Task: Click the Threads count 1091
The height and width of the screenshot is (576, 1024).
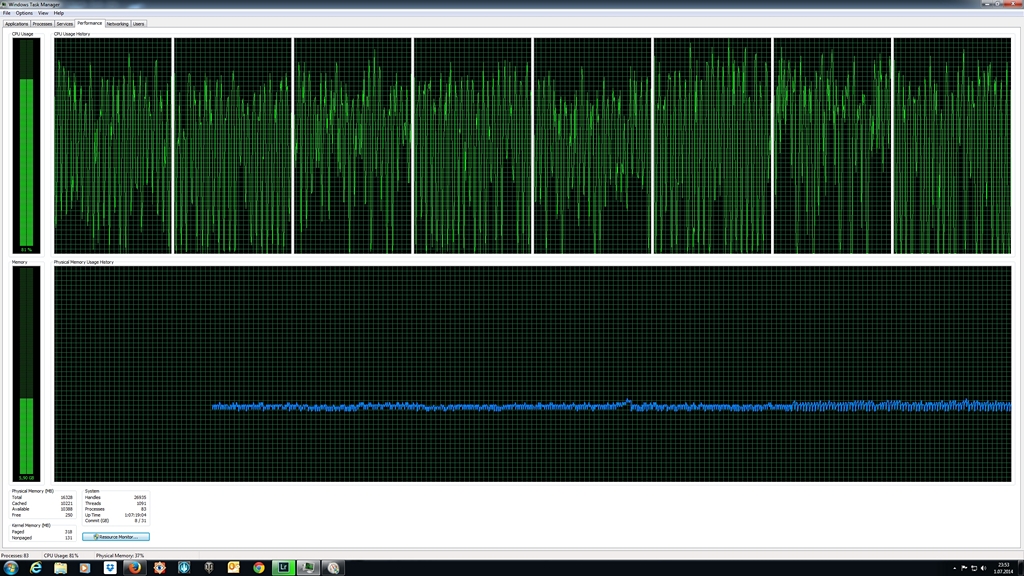Action: tap(141, 504)
